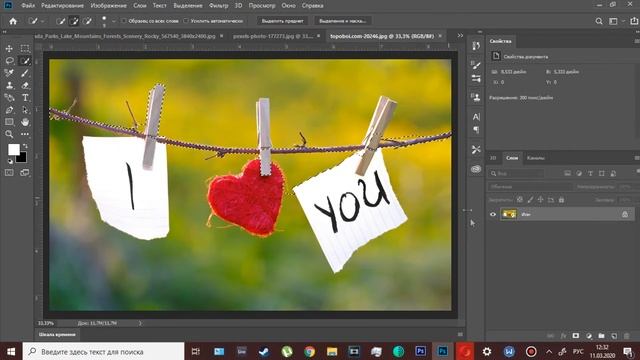Image resolution: width=640 pixels, height=360 pixels.
Task: Delete the layer using trash icon
Action: coord(627,336)
